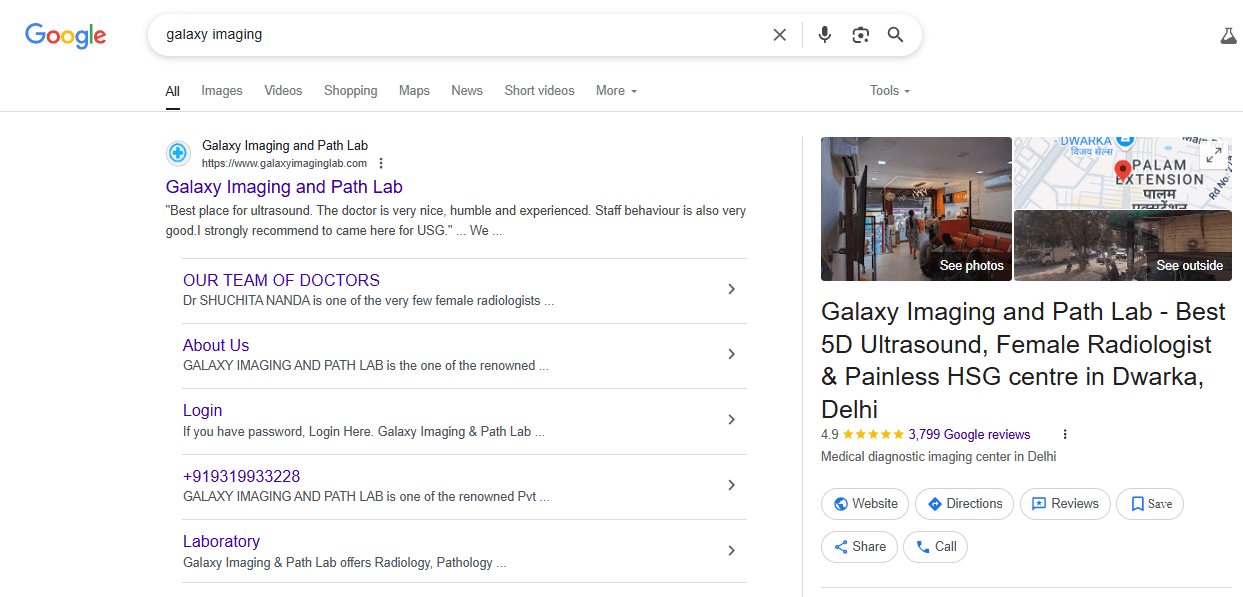
Task: Switch to the News tab
Action: tap(467, 91)
